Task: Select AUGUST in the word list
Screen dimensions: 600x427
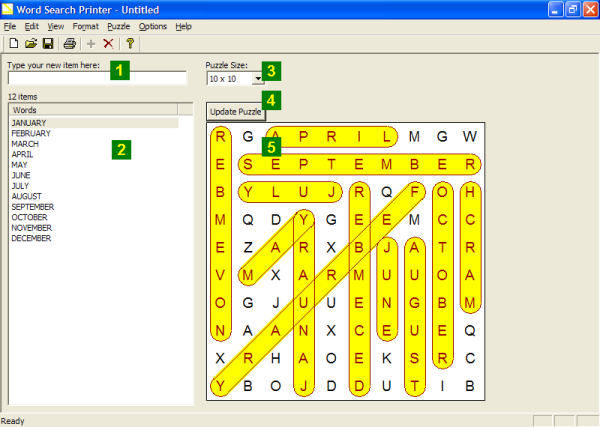Action: (26, 196)
